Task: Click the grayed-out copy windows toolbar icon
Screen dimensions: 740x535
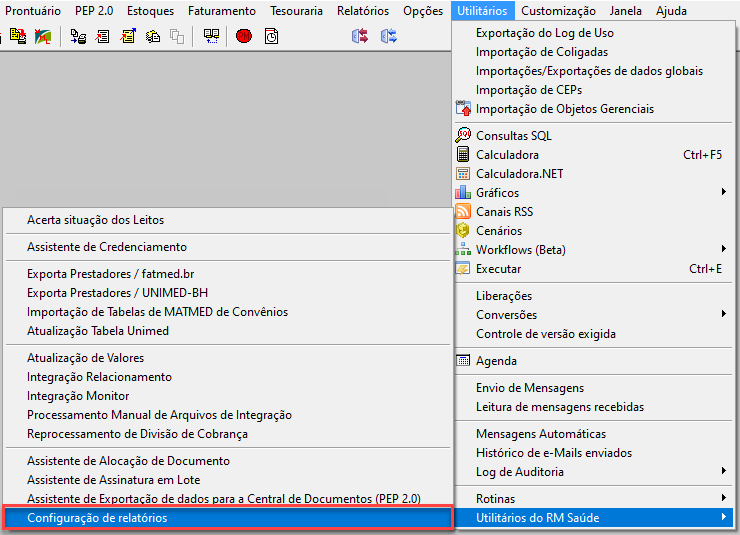Action: (177, 36)
